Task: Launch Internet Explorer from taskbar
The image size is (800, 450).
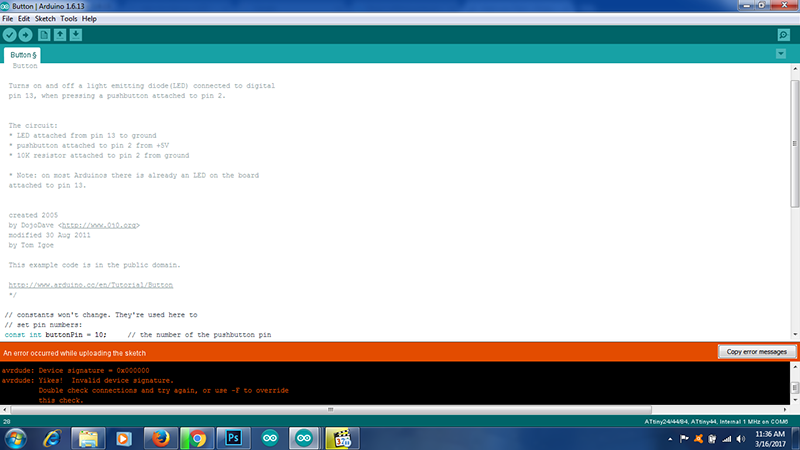Action: pos(52,439)
